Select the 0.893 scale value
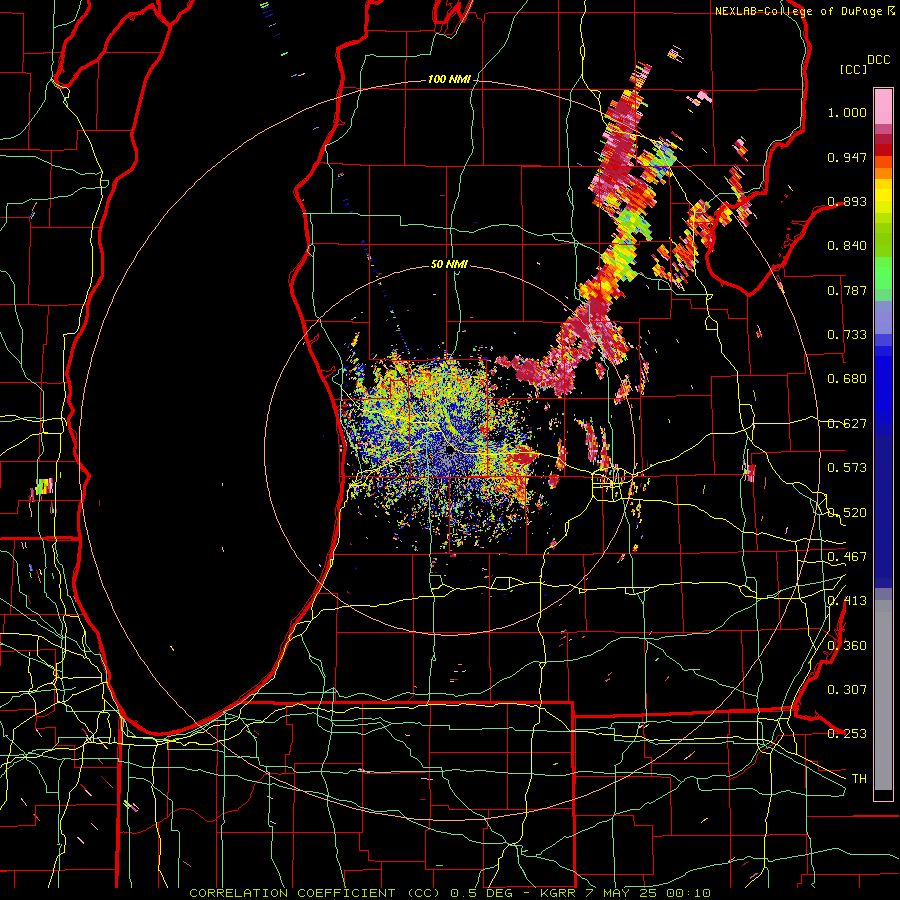The image size is (900, 900). tap(847, 201)
